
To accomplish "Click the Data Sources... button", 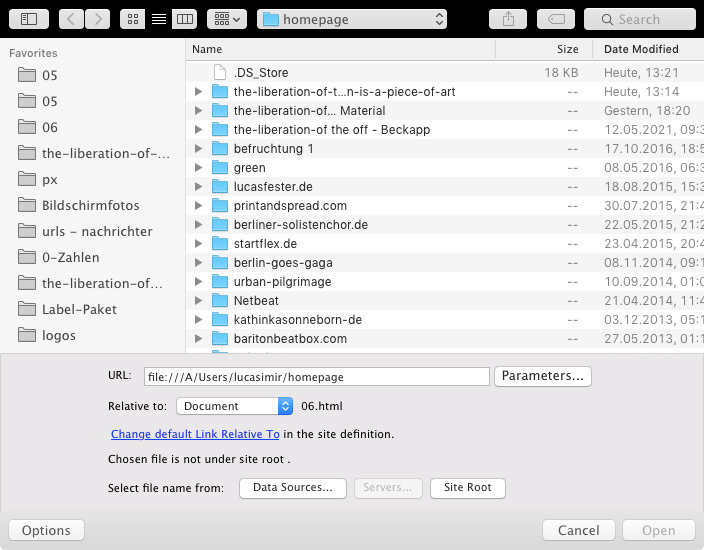I will (293, 488).
